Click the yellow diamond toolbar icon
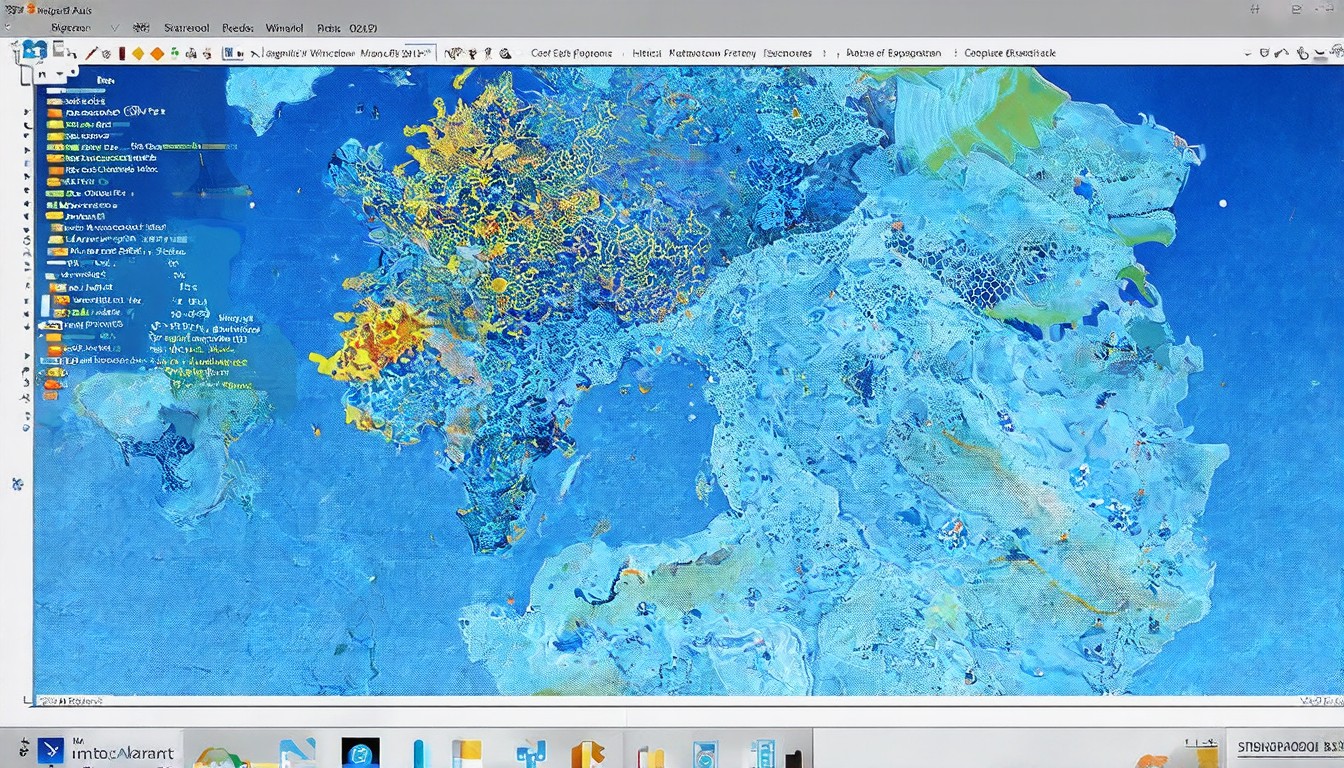The image size is (1344, 768). pyautogui.click(x=138, y=54)
